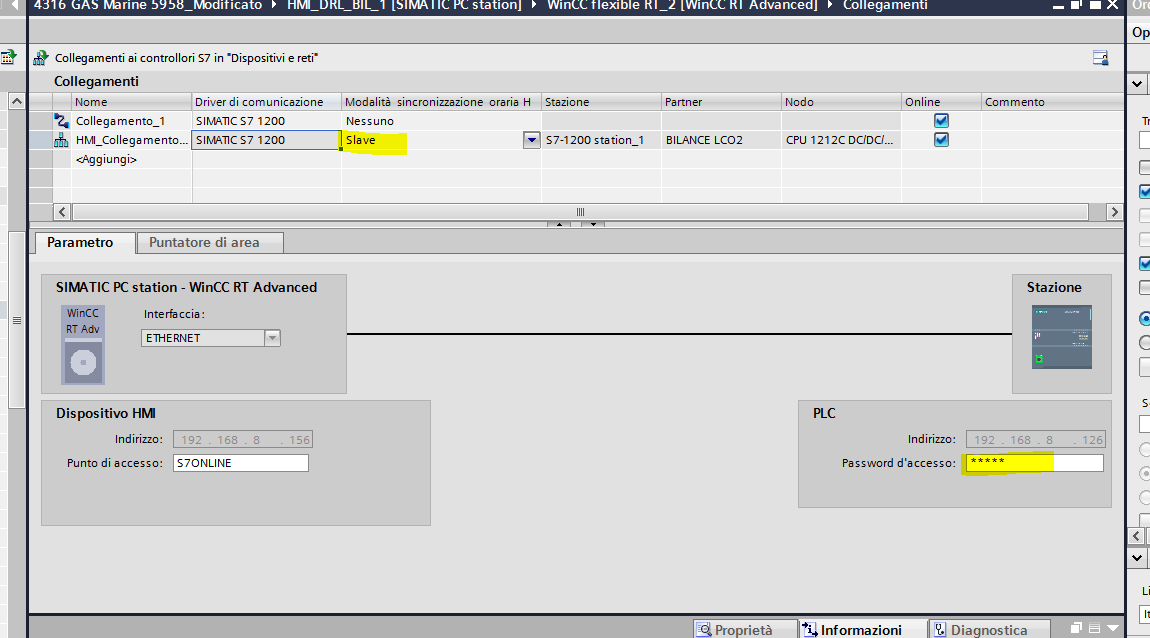Viewport: 1150px width, 638px height.
Task: Uncheck Online for HMI_Collegamento row
Action: point(941,140)
